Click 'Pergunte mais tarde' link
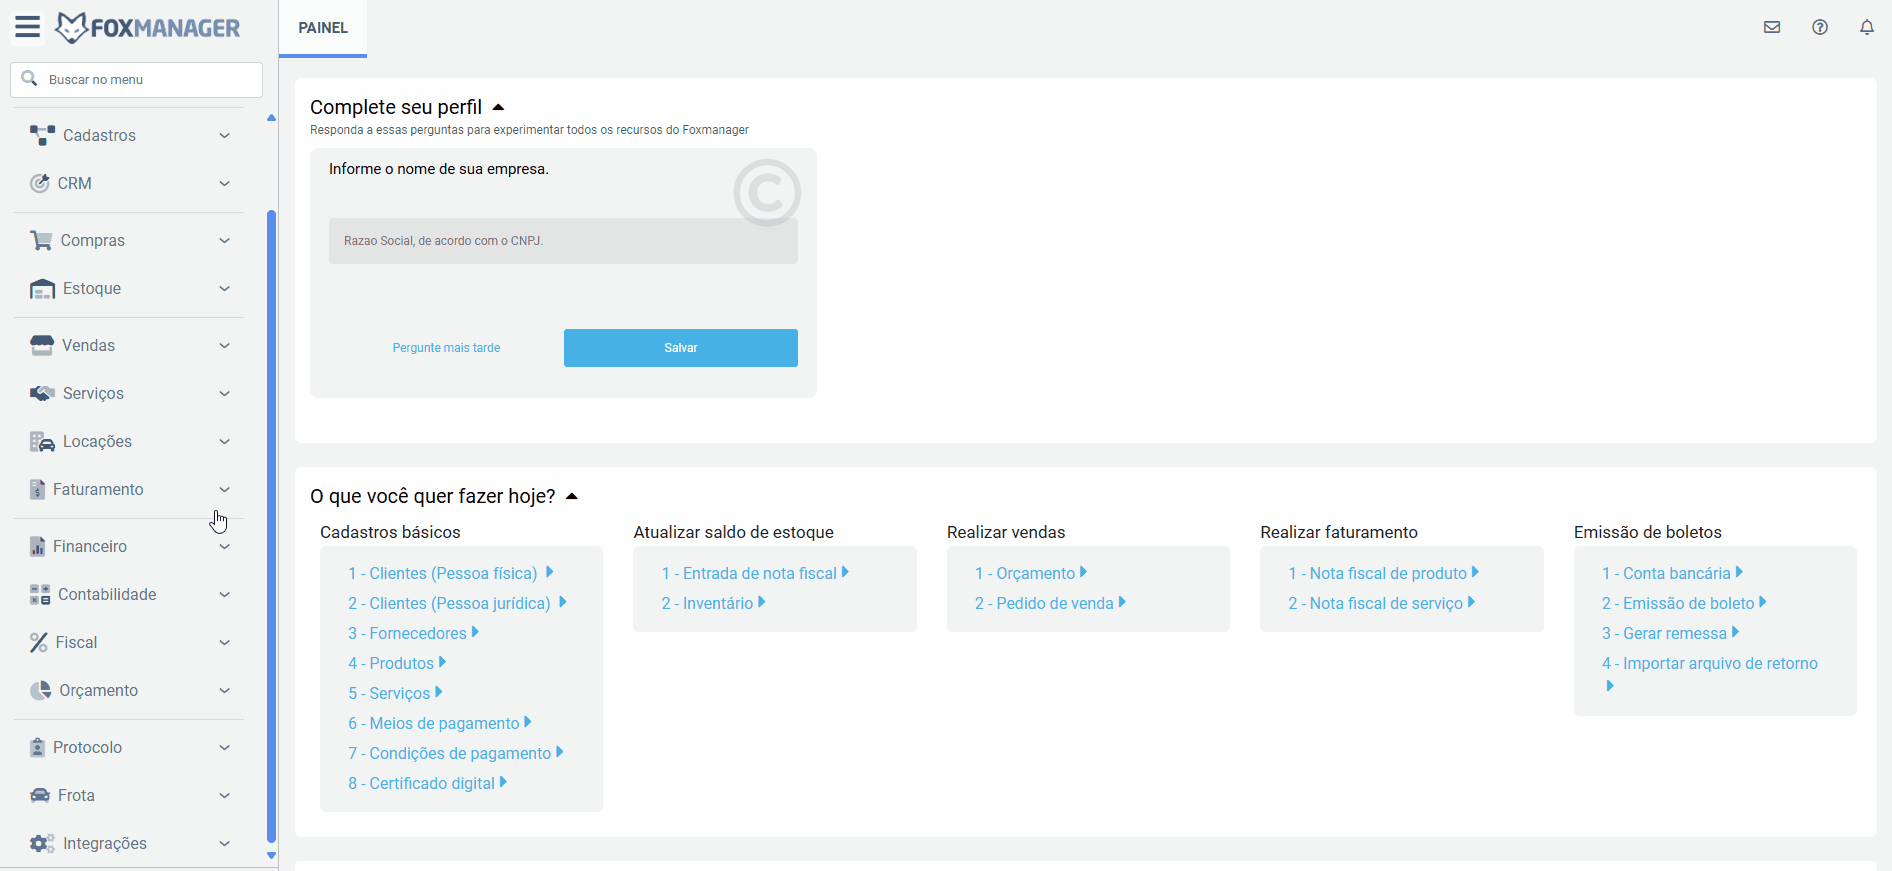The image size is (1892, 871). click(x=446, y=348)
